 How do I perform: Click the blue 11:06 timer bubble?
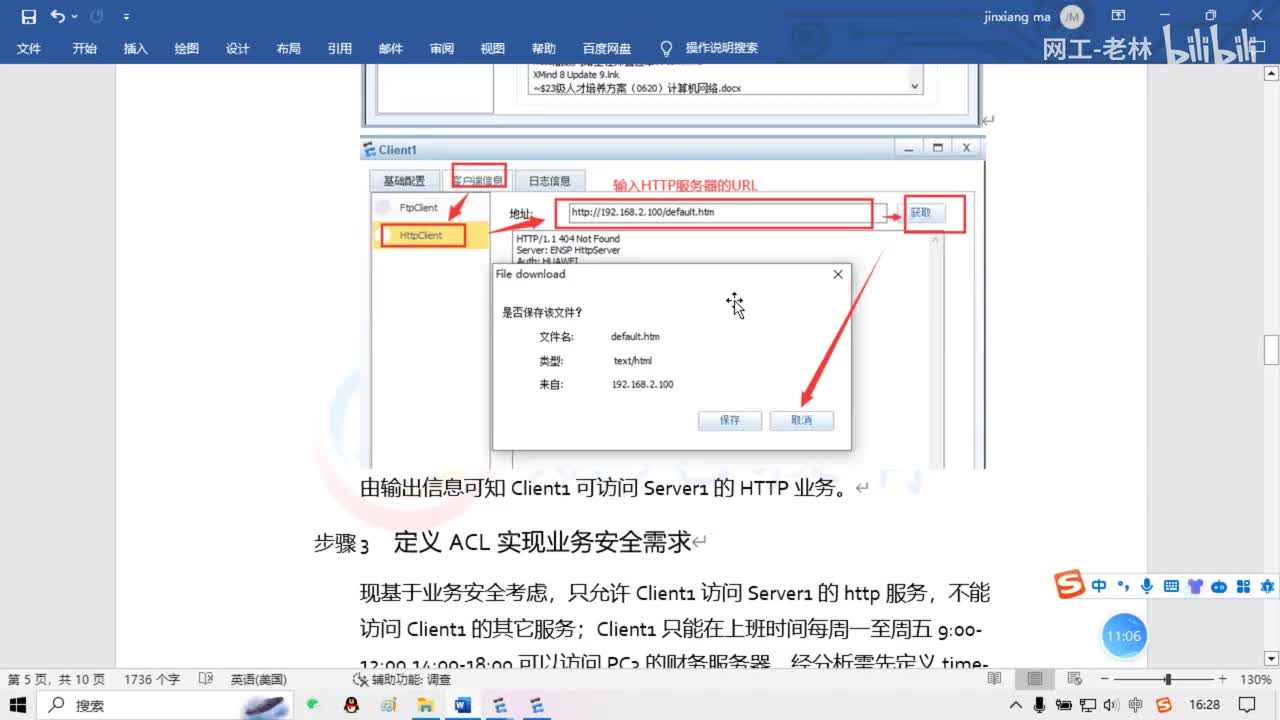tap(1123, 636)
